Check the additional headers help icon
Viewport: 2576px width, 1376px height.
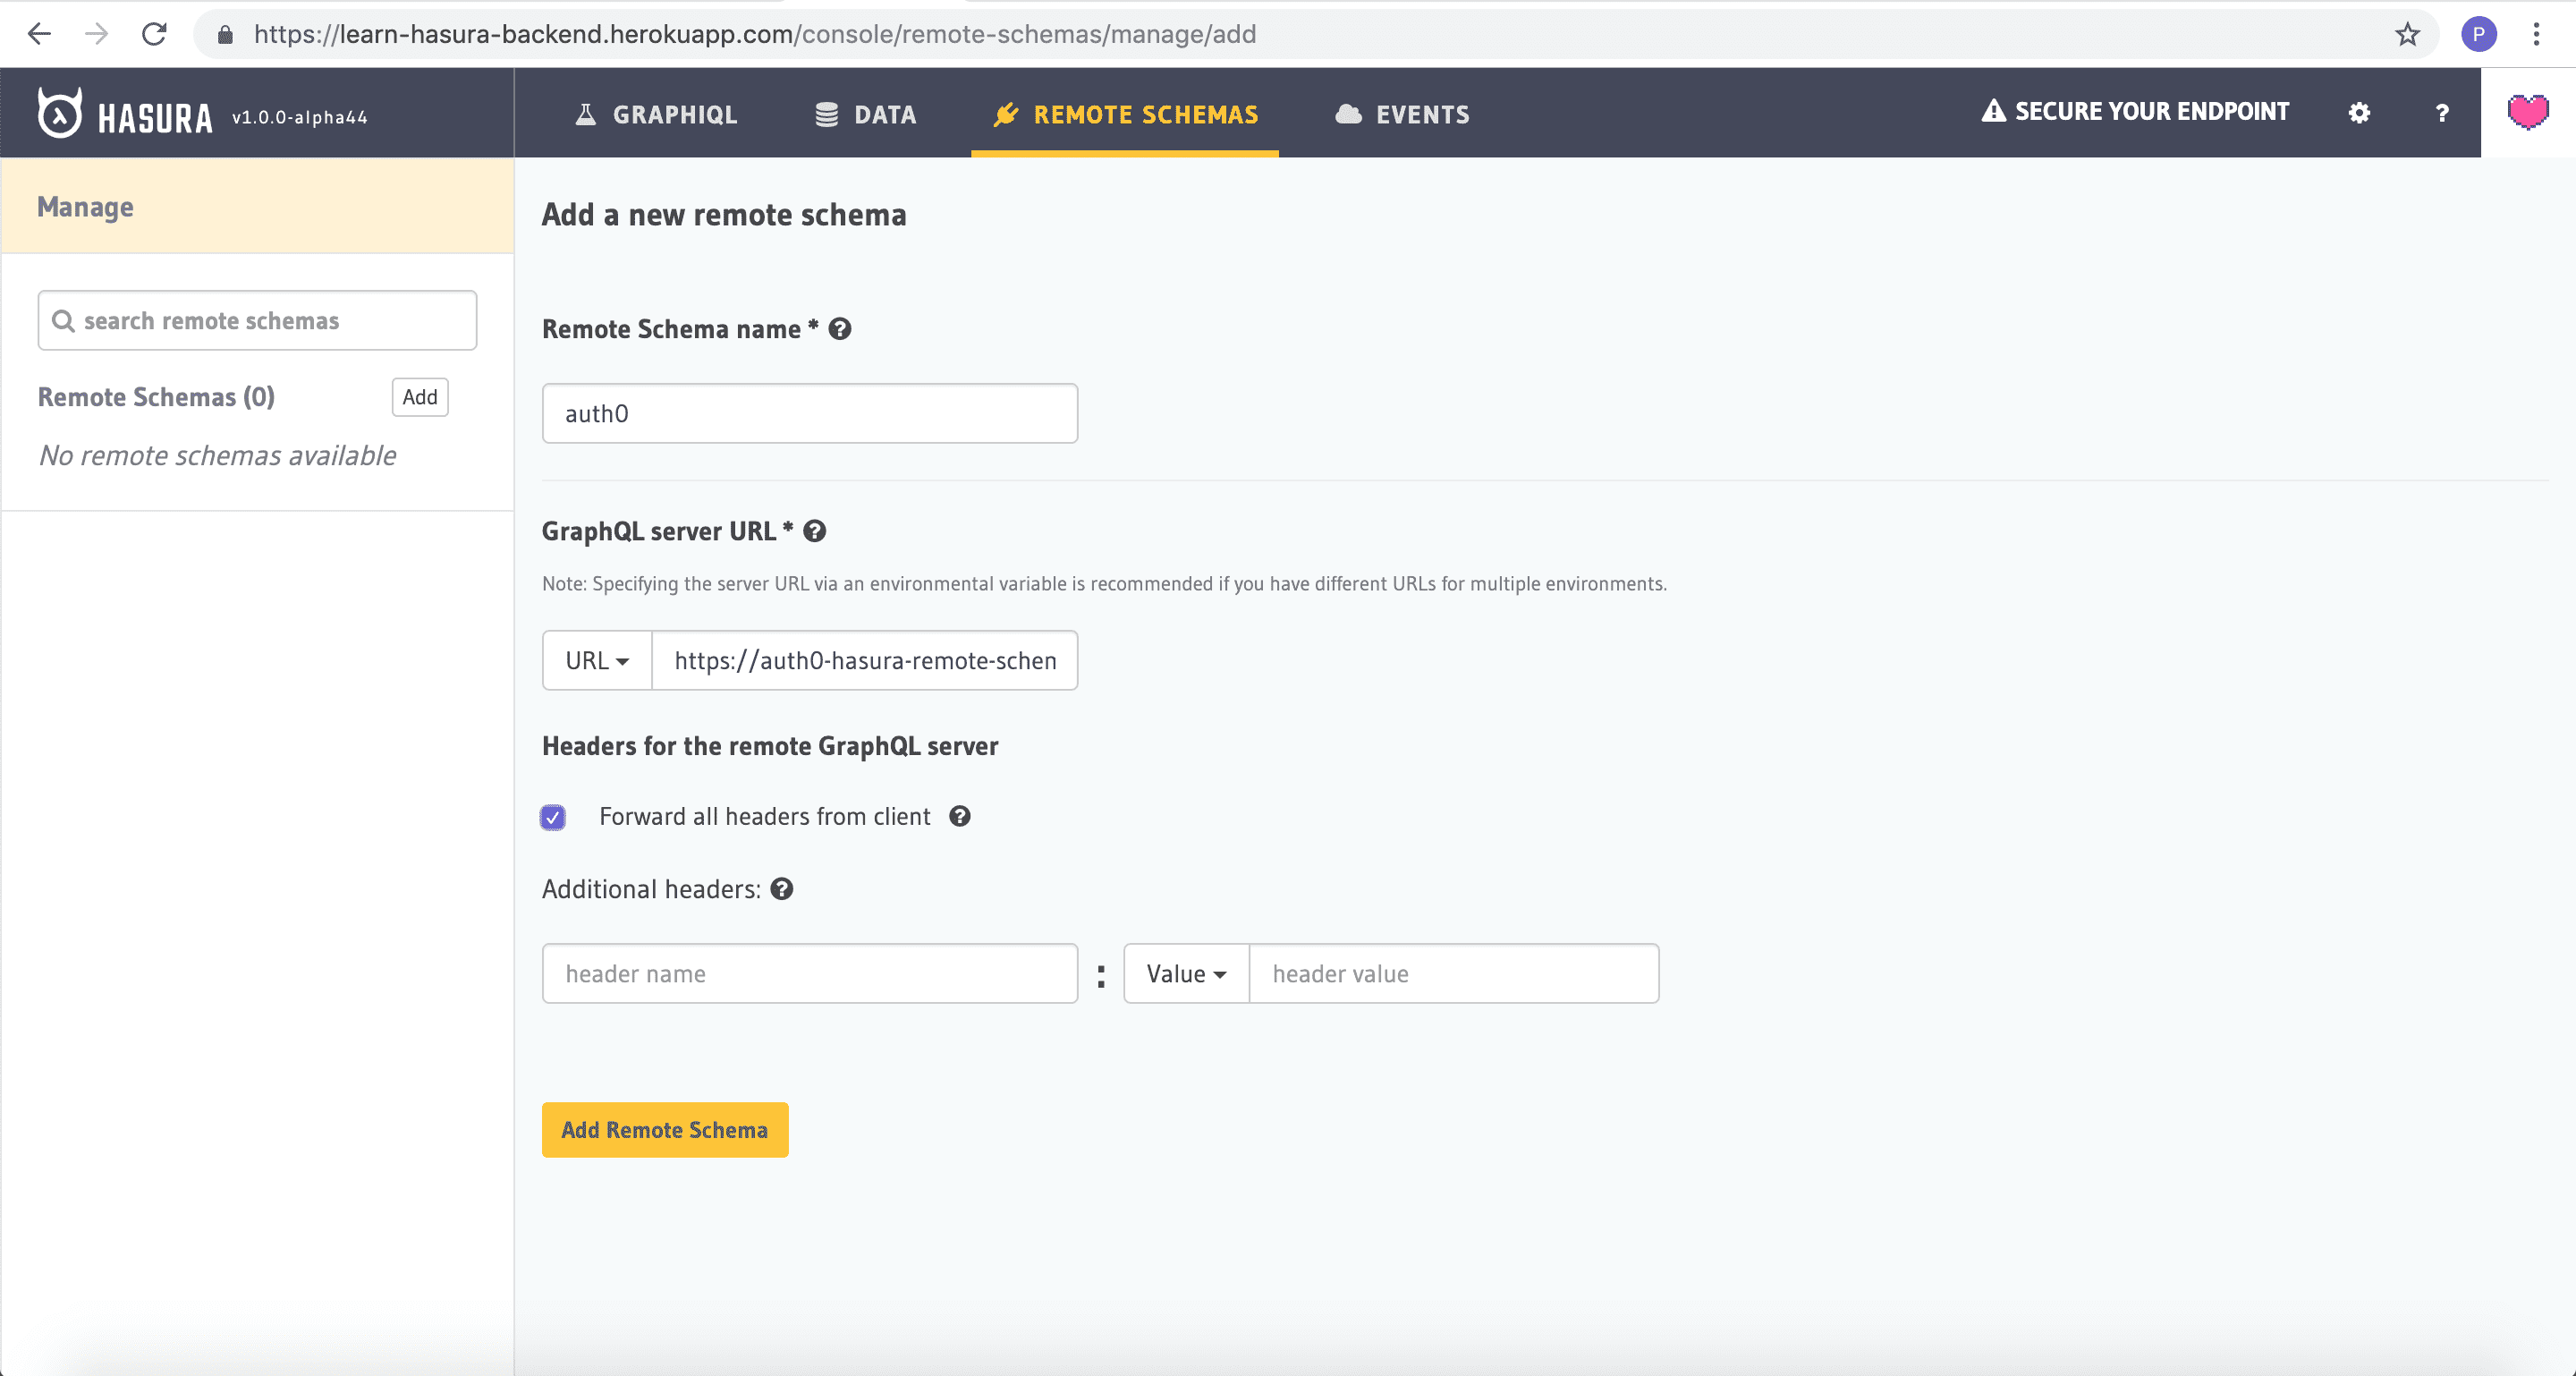click(x=782, y=888)
